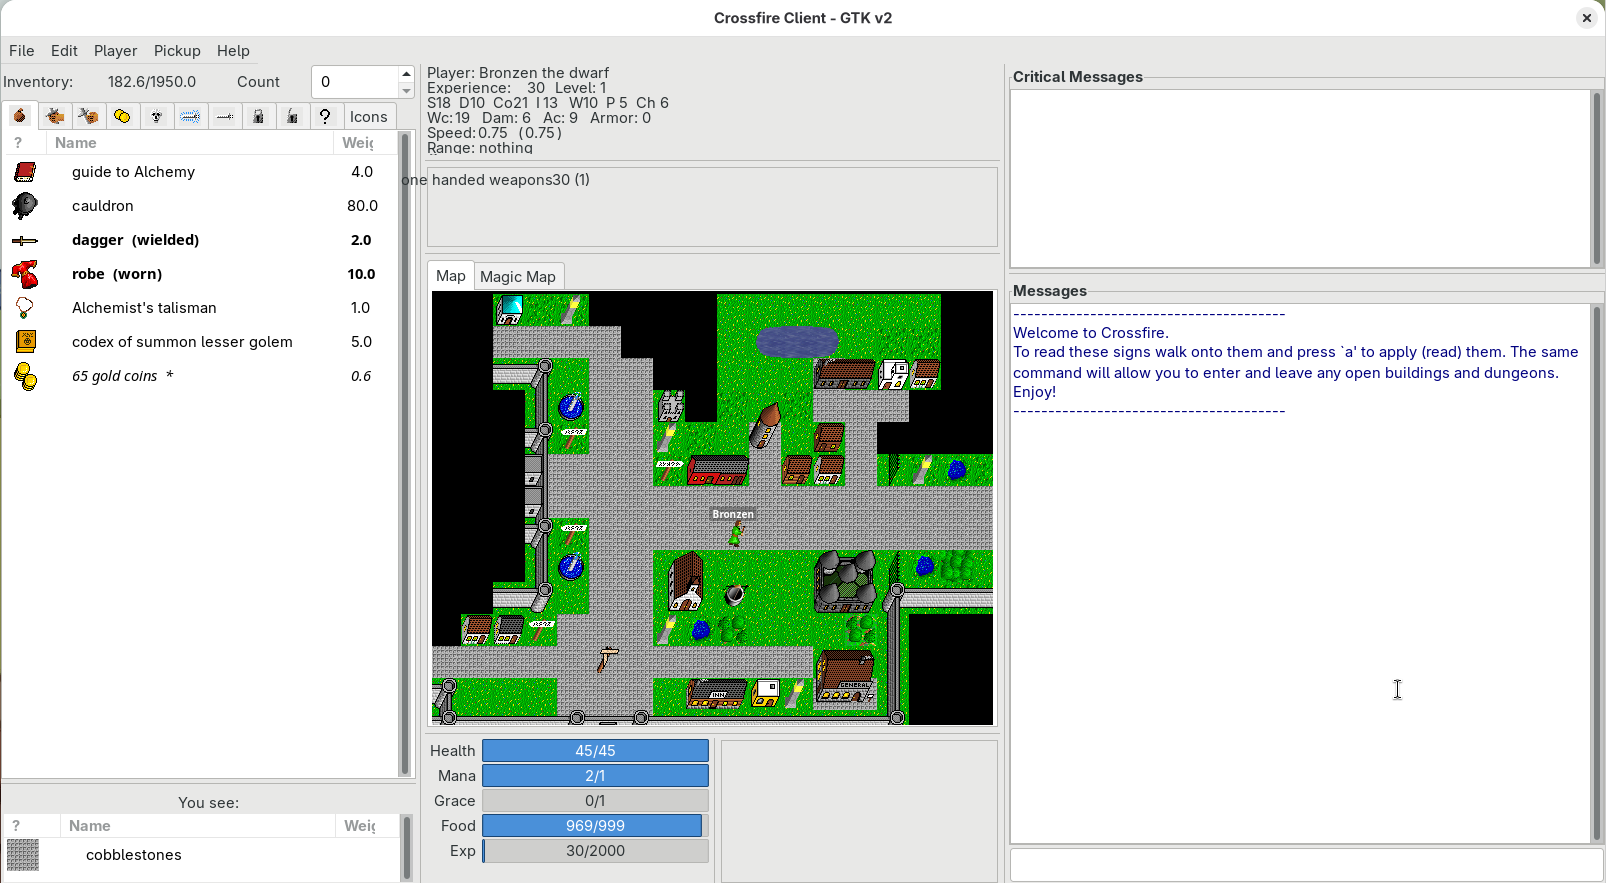
Task: Open the closed padlock locked-items tab
Action: [x=258, y=116]
